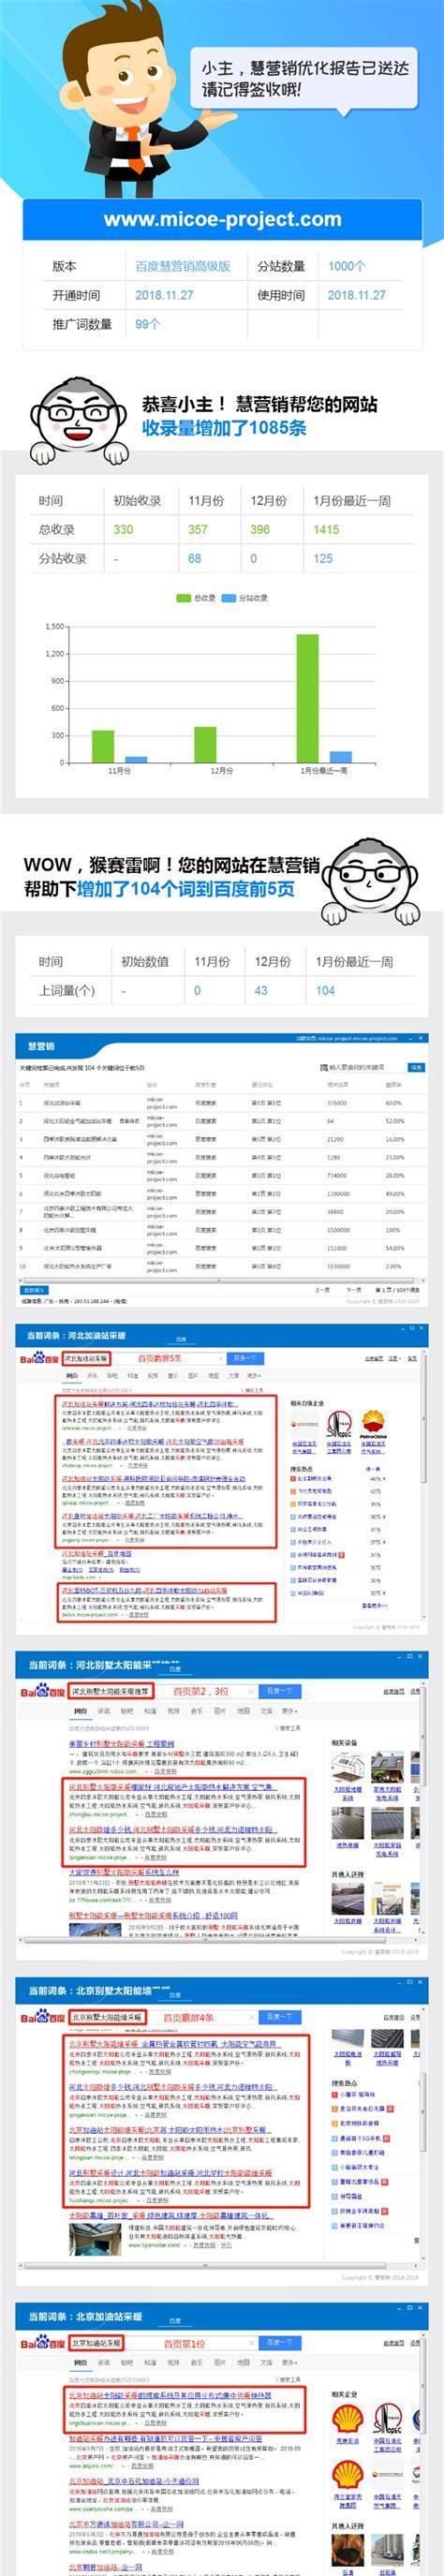Click 百度一下 button in the 河北加油站采暖 search
This screenshot has width=444, height=2576.
[245, 1359]
